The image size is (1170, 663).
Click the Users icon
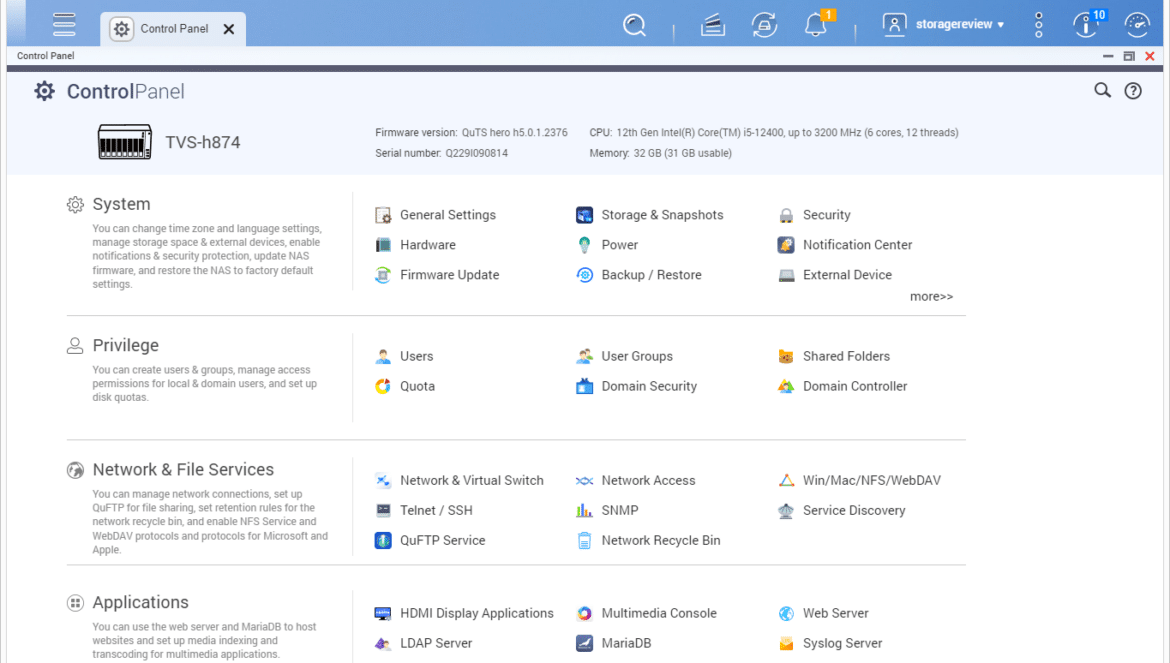(x=383, y=356)
